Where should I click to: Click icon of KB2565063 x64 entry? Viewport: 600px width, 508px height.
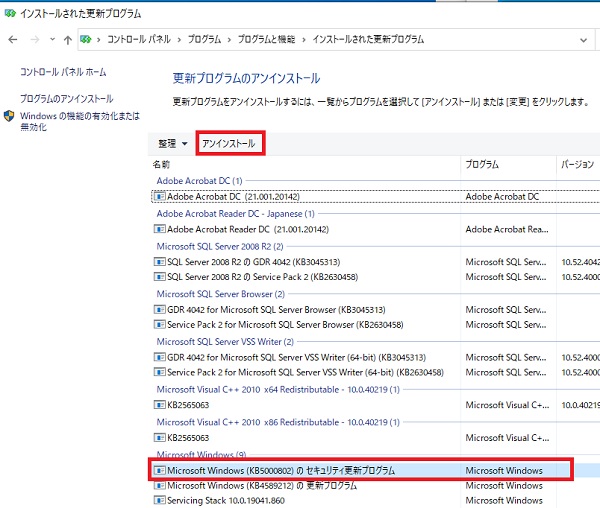pyautogui.click(x=160, y=405)
